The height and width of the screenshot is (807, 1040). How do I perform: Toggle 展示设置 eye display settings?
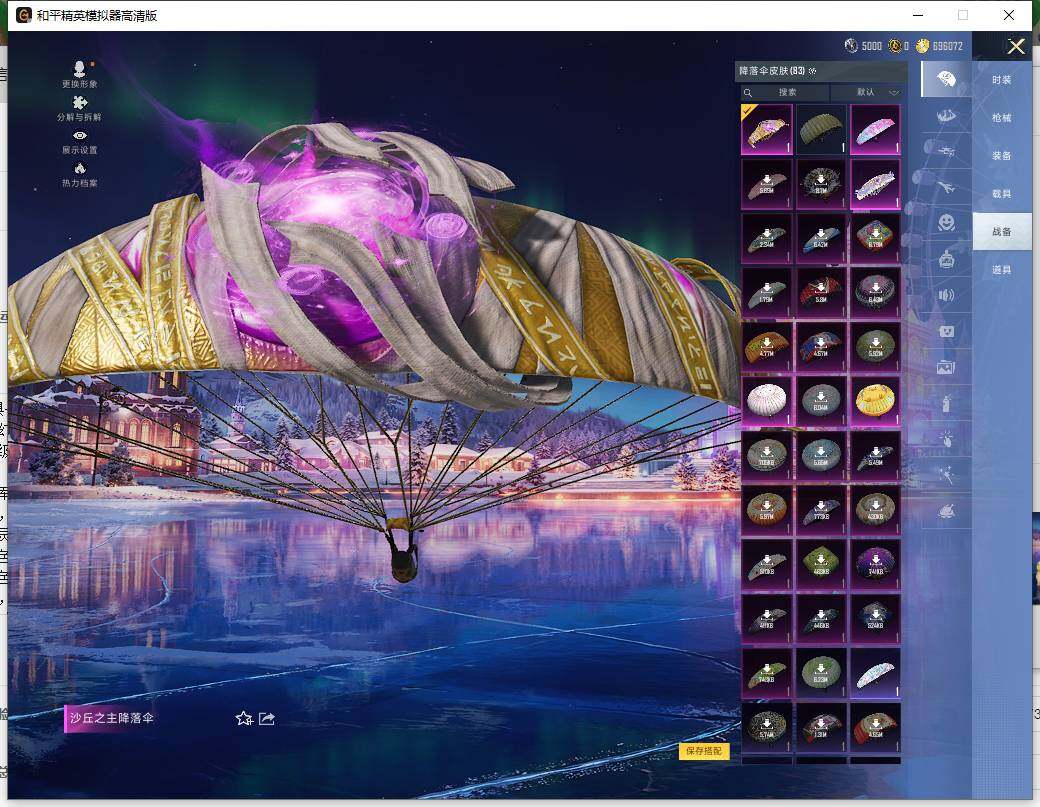coord(80,142)
